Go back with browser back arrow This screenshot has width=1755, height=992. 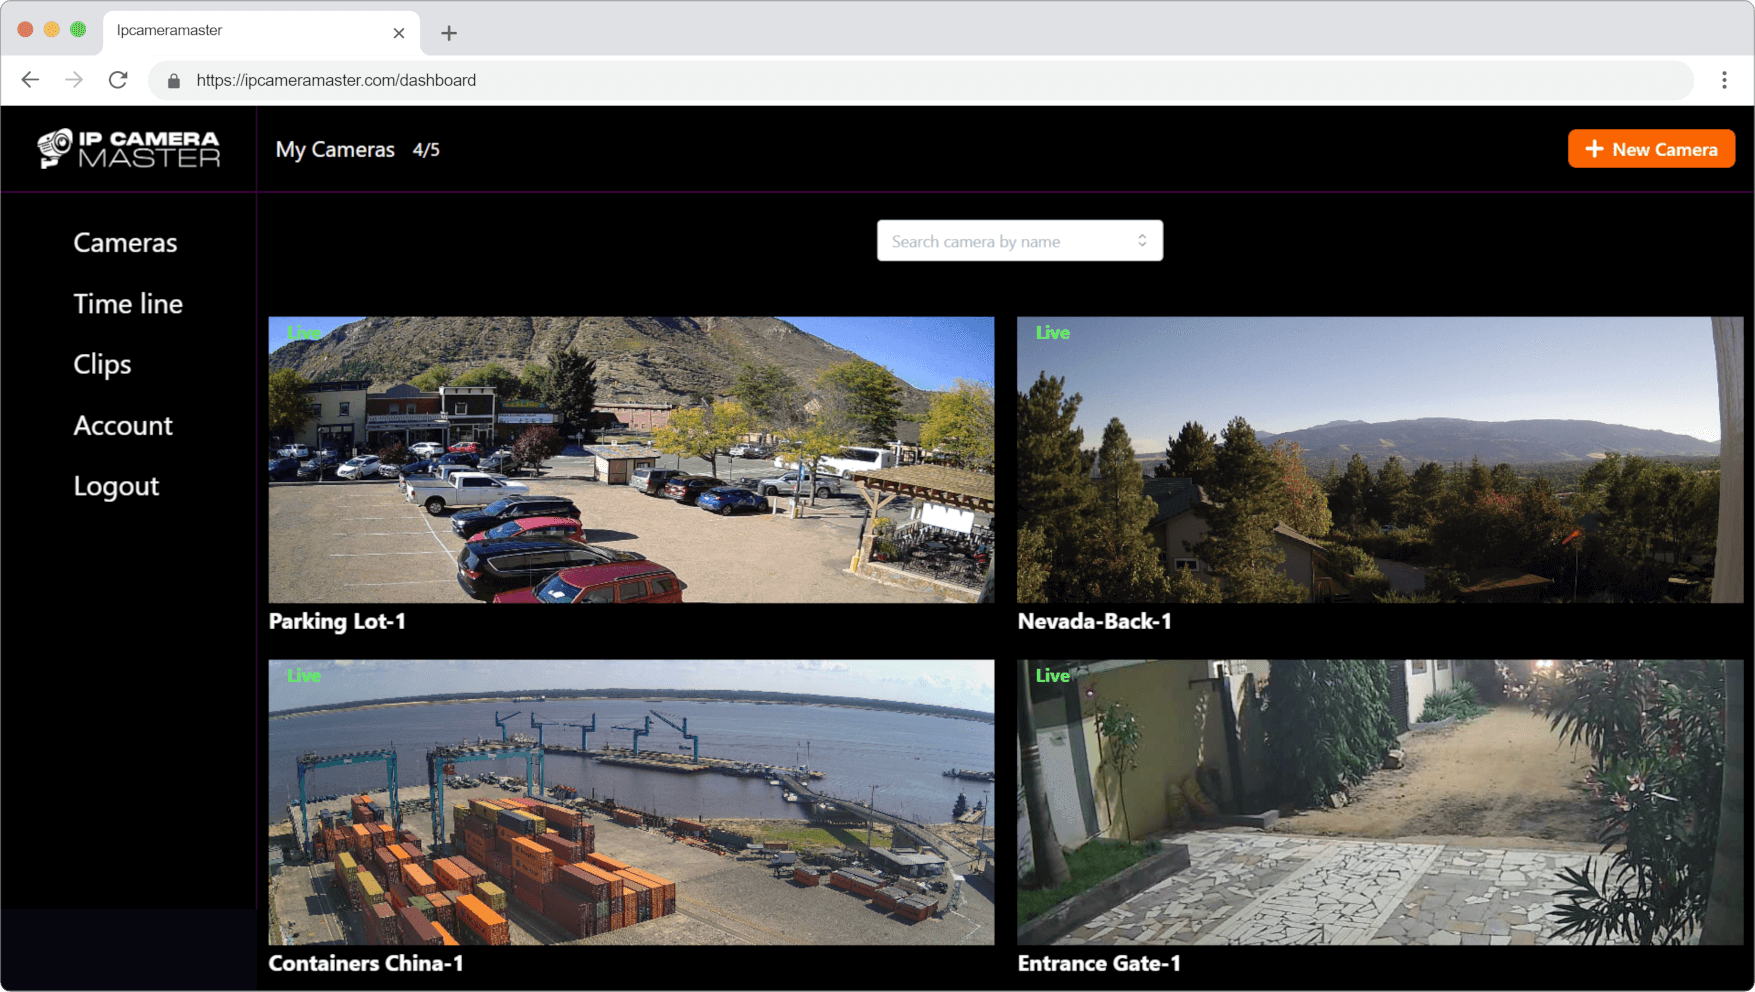point(30,80)
